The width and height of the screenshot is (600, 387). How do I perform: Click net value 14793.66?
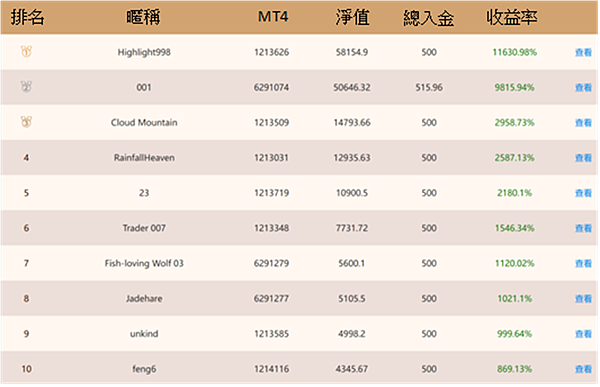[352, 122]
